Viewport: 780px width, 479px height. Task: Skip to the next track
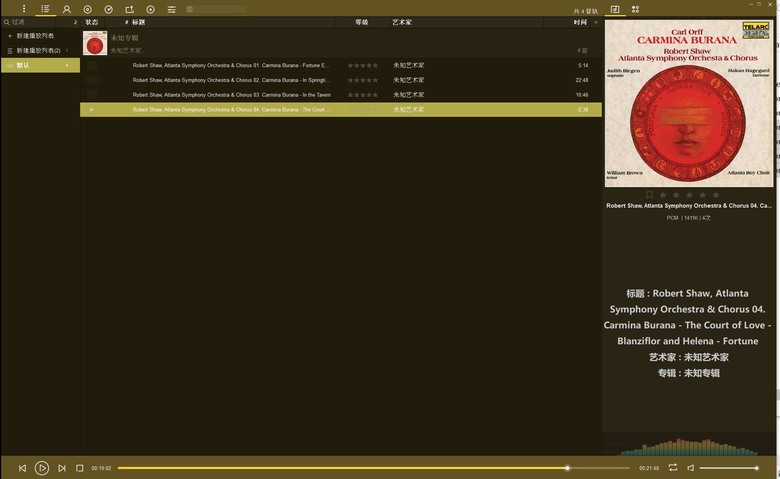pos(62,468)
